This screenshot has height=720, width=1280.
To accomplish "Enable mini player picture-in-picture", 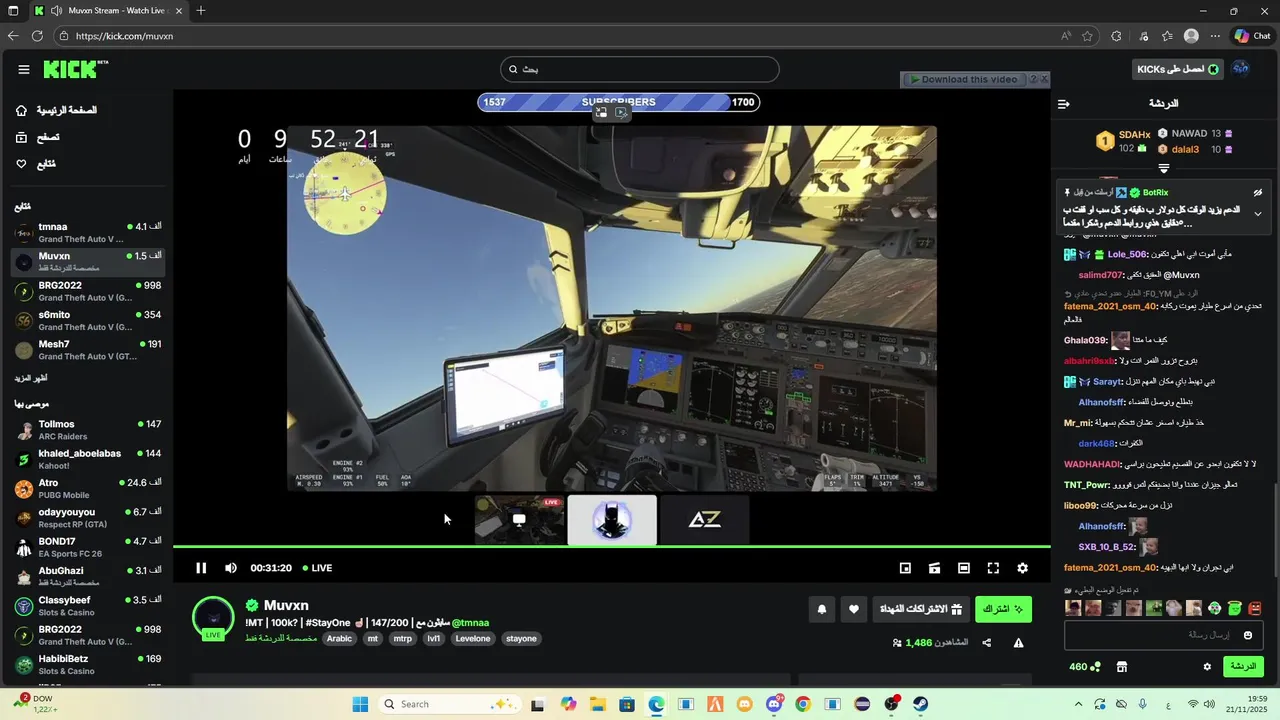I will (x=905, y=568).
